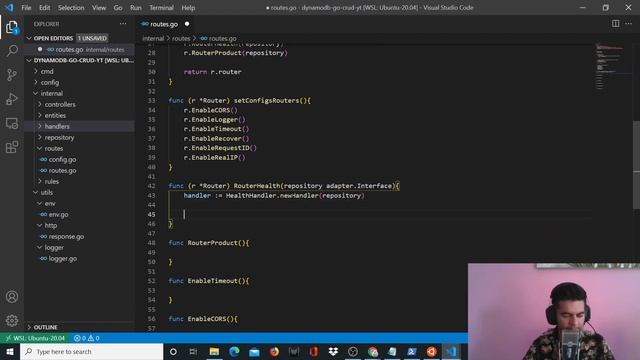Click the Cortana circle taskbar icon
Image resolution: width=640 pixels, height=360 pixels.
(x=173, y=351)
